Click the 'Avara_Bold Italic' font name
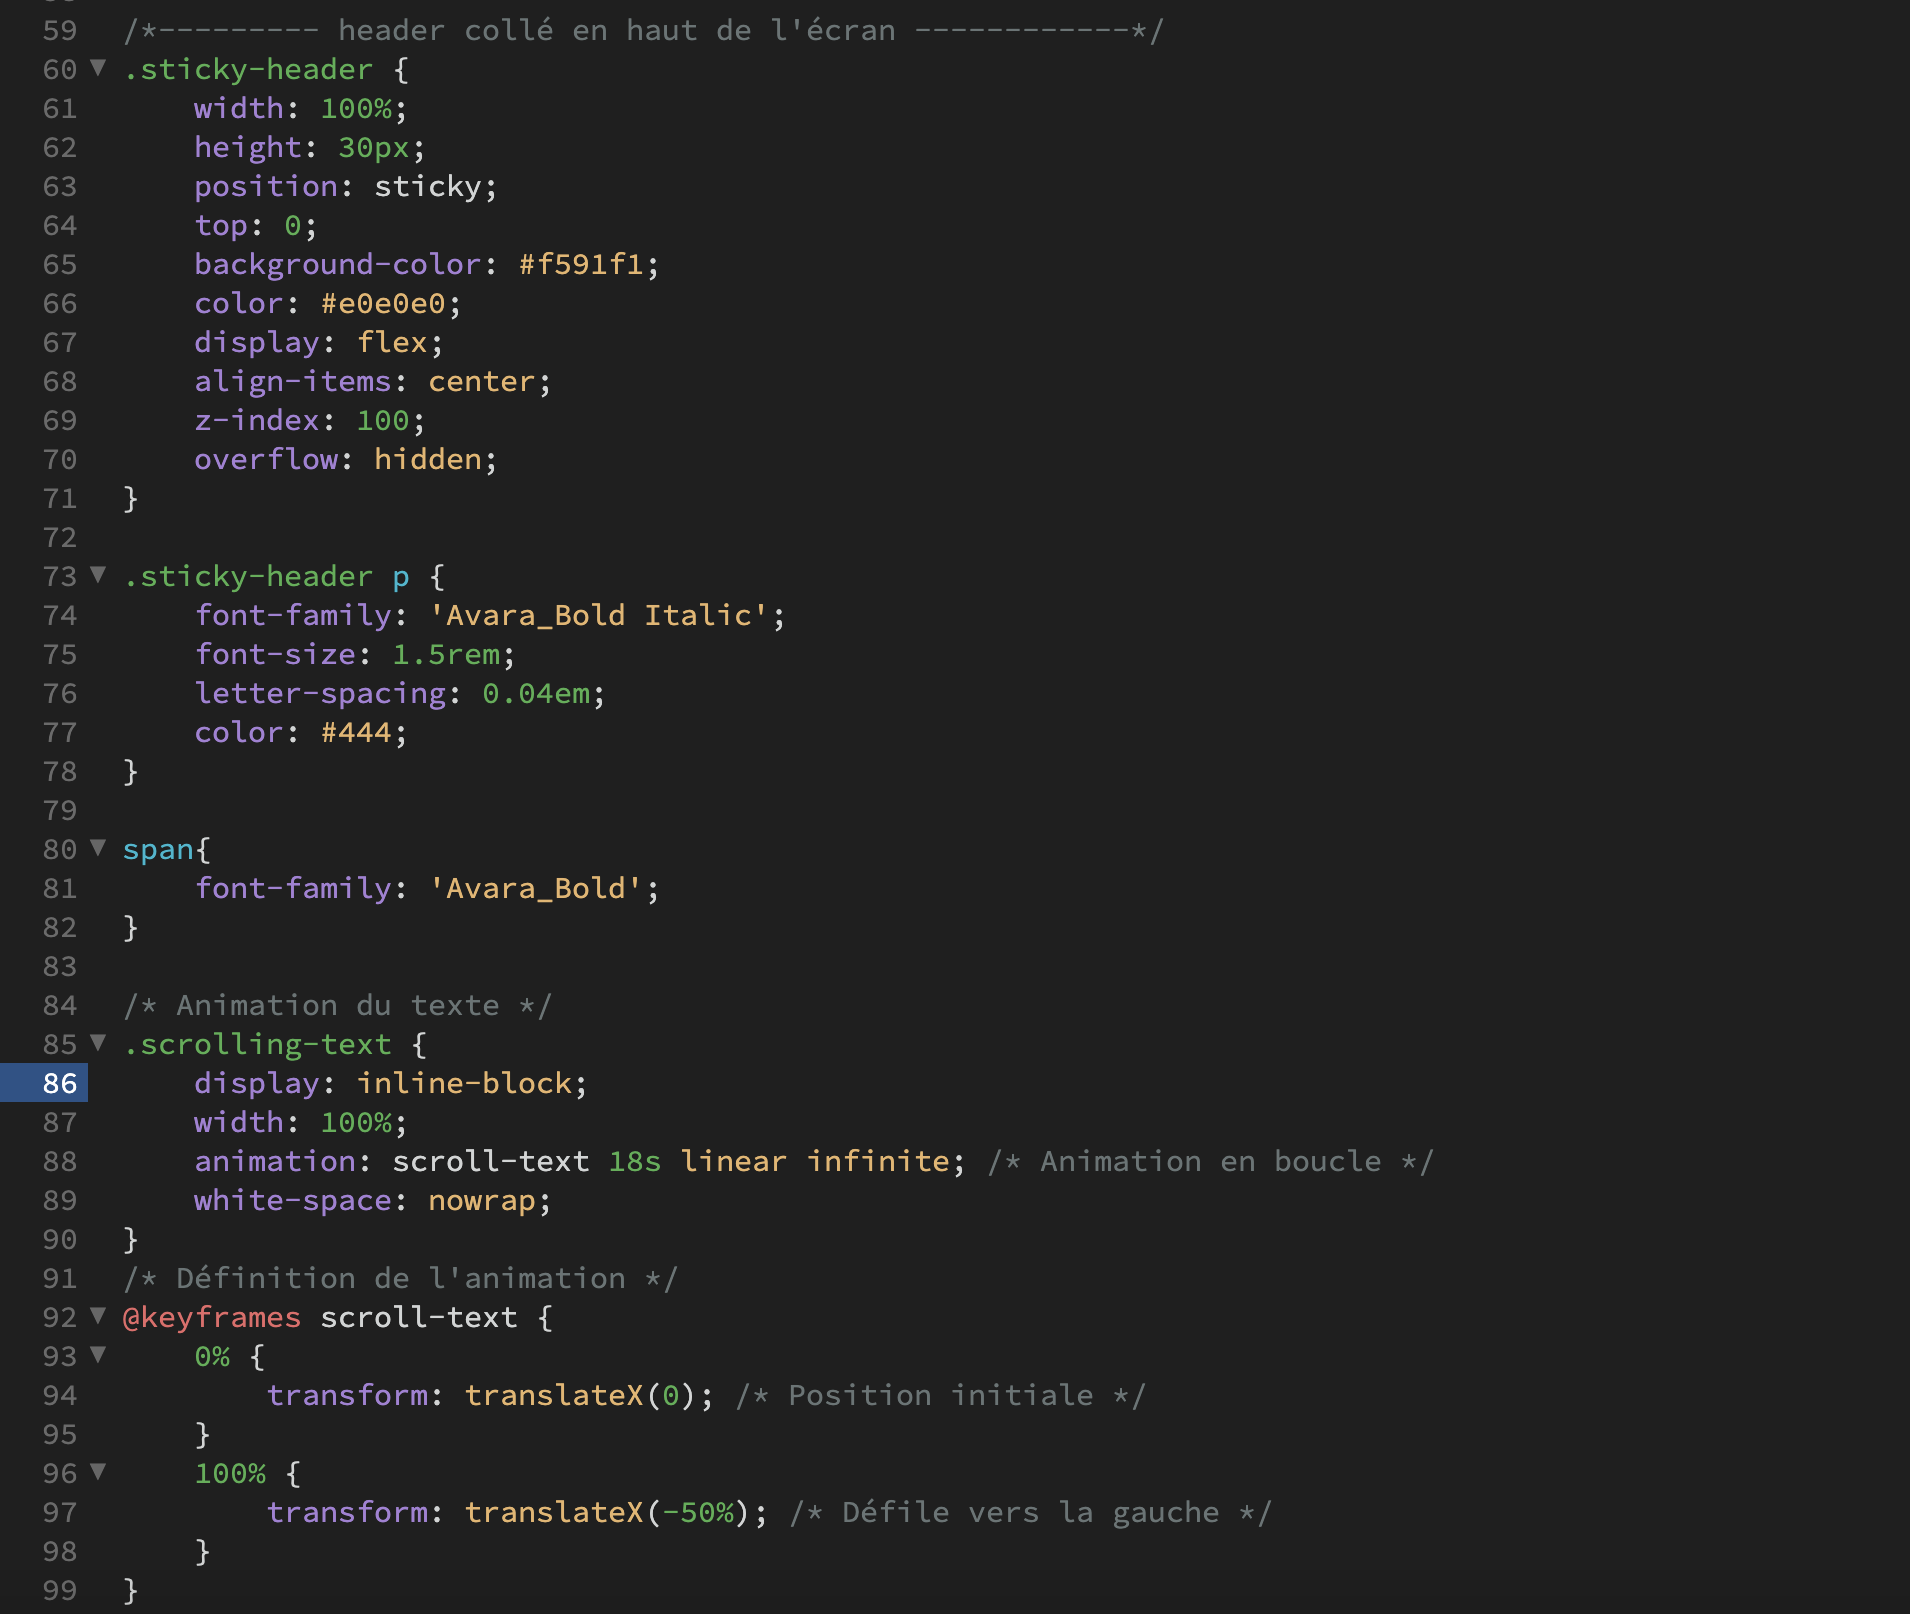The width and height of the screenshot is (1910, 1614). coord(598,615)
